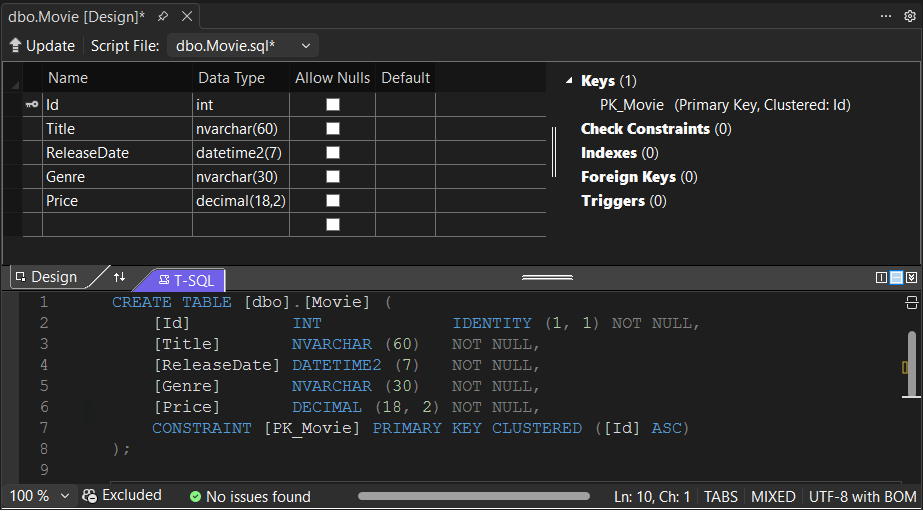The image size is (923, 510).
Task: Select PK_Movie primary key entry
Action: click(725, 105)
